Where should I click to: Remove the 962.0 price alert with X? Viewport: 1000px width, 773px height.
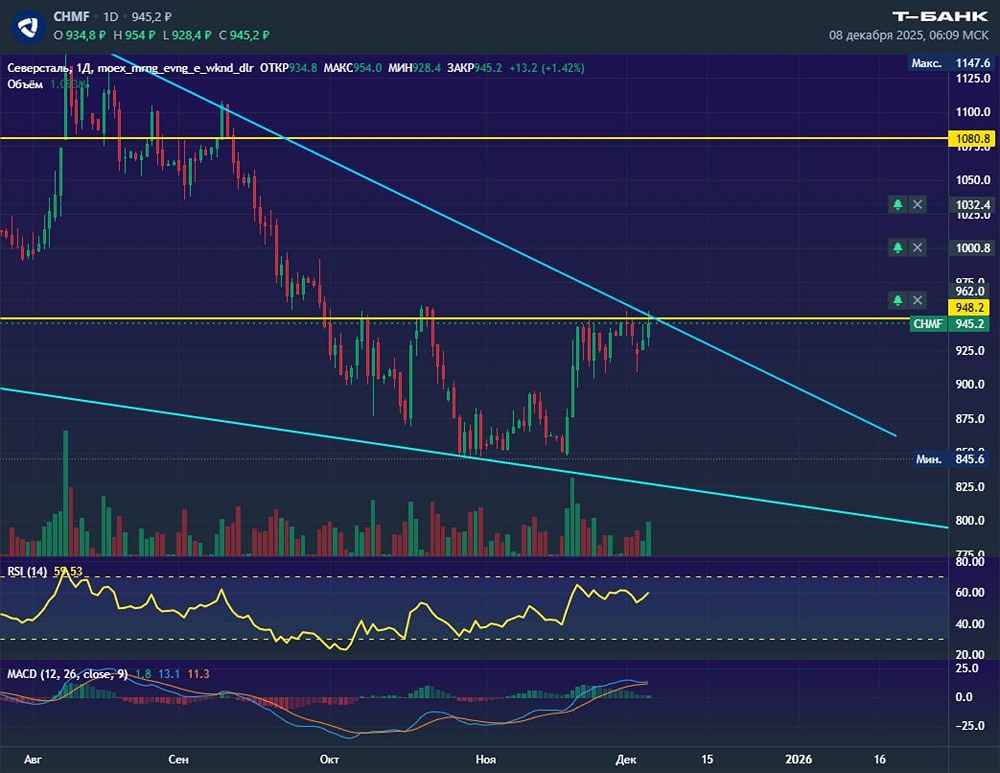pos(917,300)
